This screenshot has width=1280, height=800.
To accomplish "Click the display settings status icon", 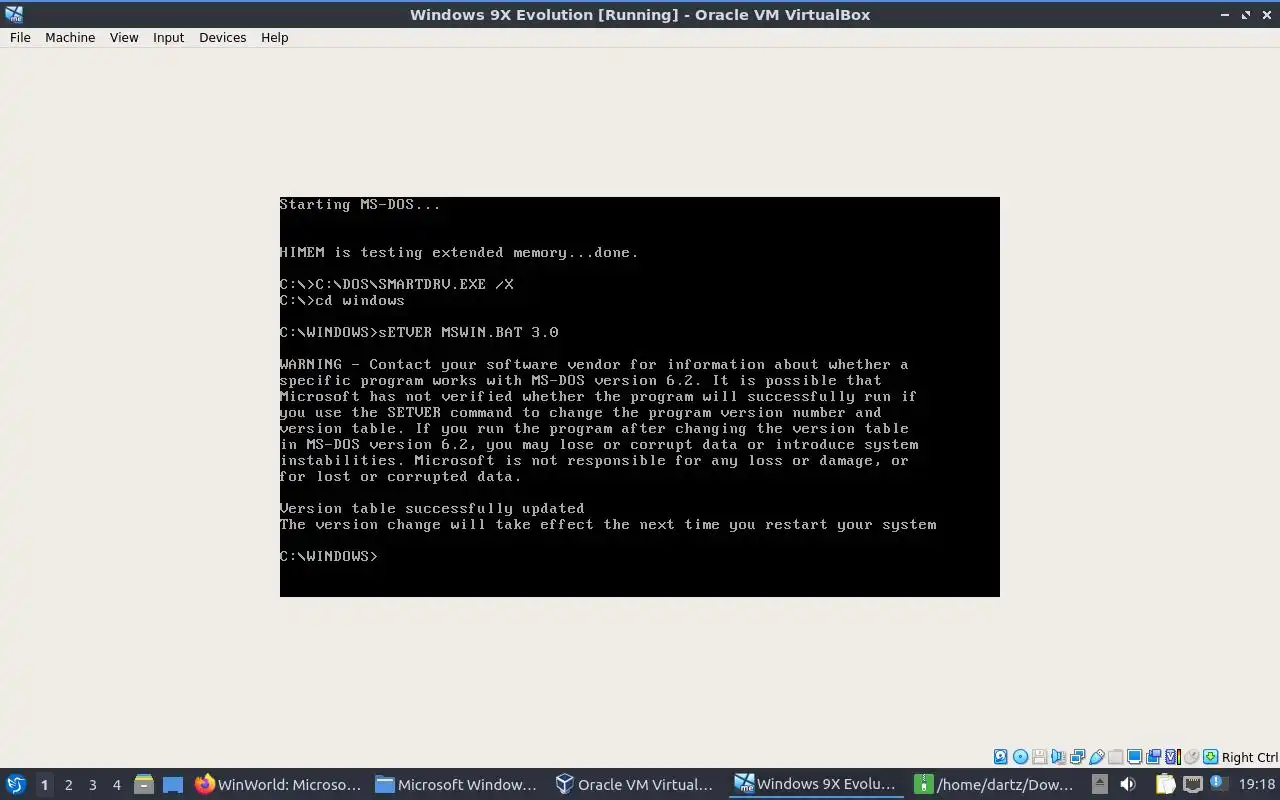I will [x=1134, y=757].
